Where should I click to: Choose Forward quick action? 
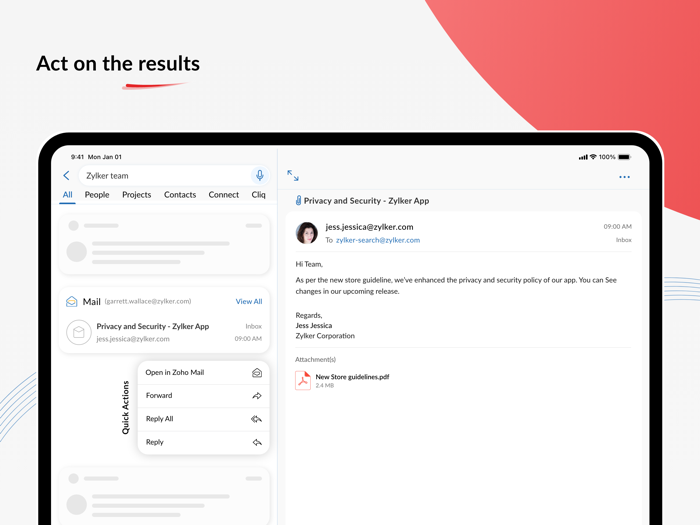tap(204, 396)
